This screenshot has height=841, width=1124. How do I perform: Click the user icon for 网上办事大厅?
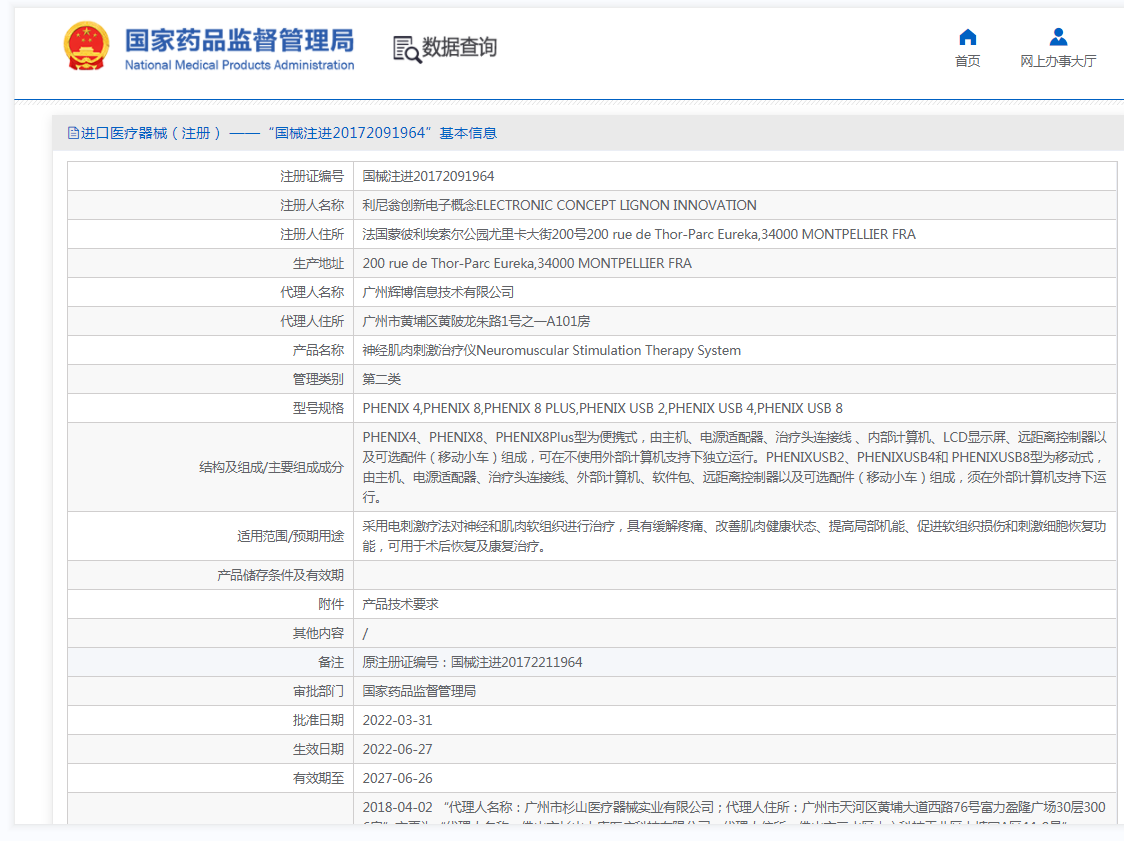pyautogui.click(x=1058, y=37)
